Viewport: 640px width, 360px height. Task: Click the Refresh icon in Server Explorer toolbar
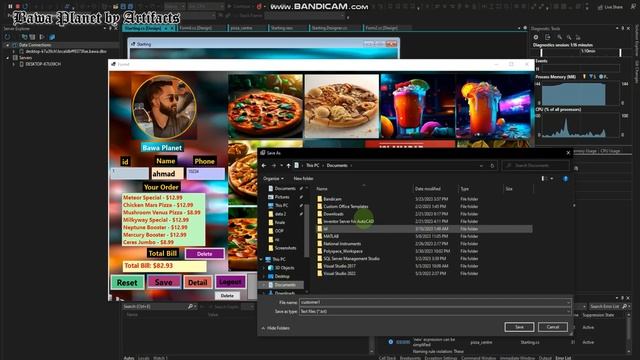7,37
